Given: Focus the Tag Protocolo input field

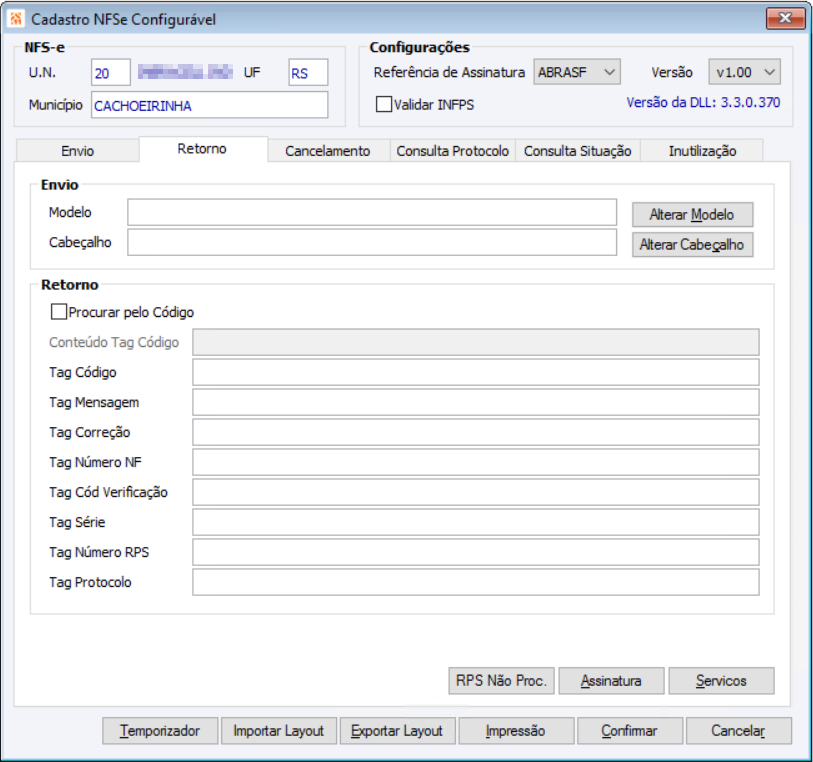Looking at the screenshot, I should pos(475,583).
